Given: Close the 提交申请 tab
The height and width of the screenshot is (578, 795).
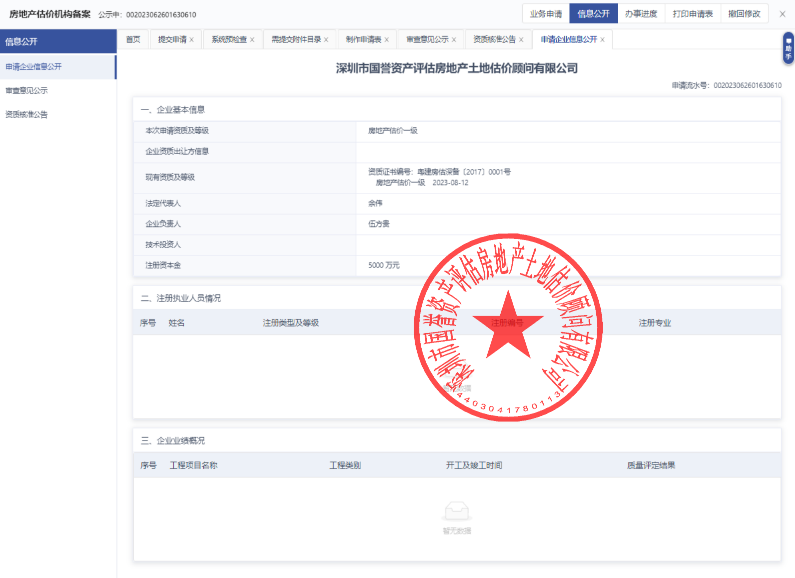Looking at the screenshot, I should 191,40.
